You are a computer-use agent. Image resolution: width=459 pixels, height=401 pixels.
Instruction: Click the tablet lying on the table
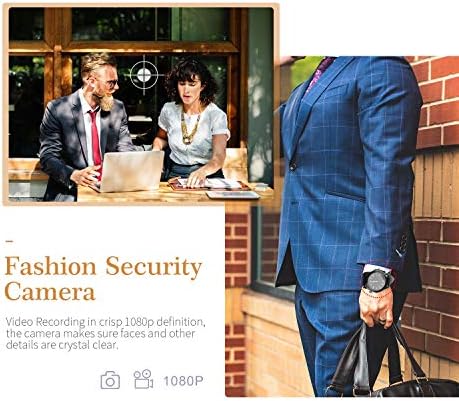(x=233, y=195)
